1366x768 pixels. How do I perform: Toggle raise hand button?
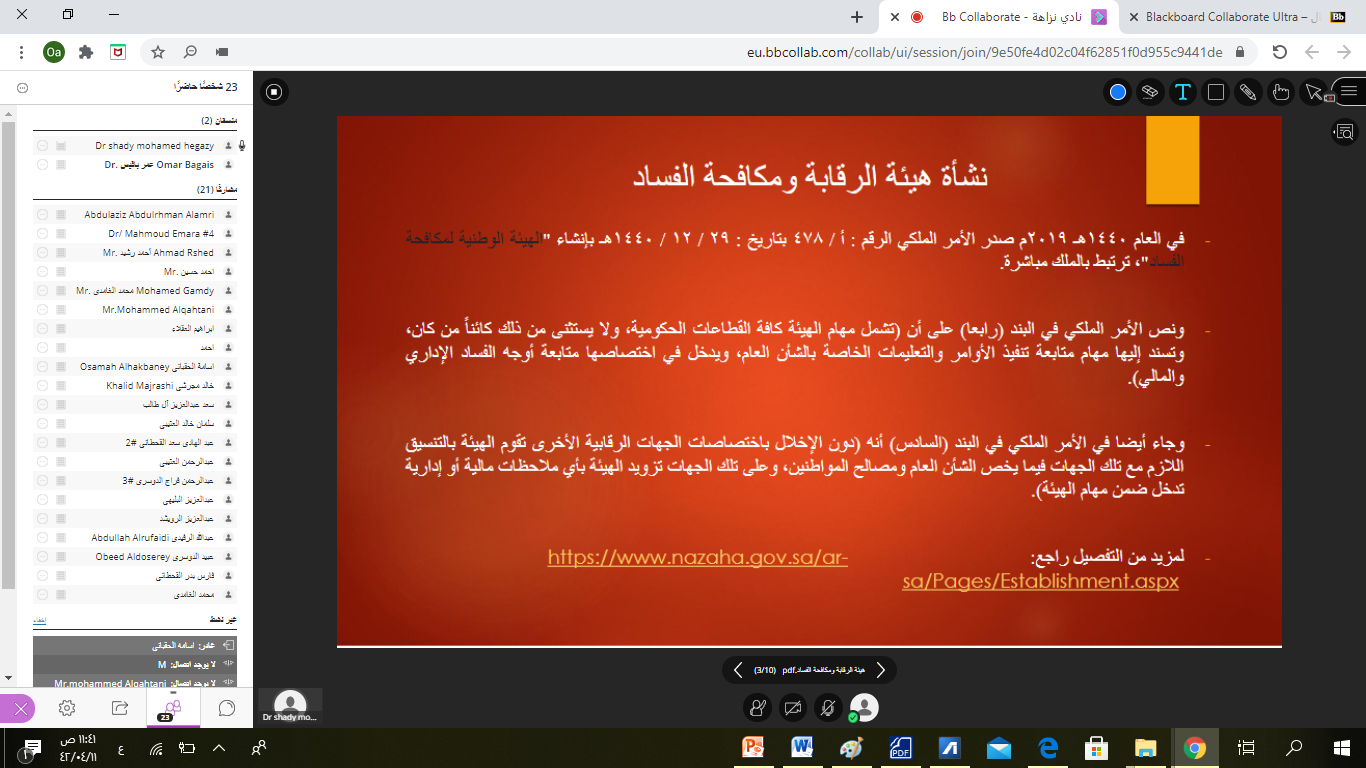point(757,708)
